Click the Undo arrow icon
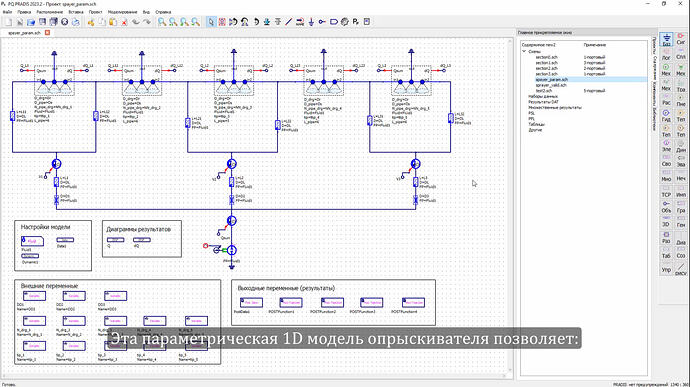Image resolution: width=690 pixels, height=387 pixels. pos(136,22)
